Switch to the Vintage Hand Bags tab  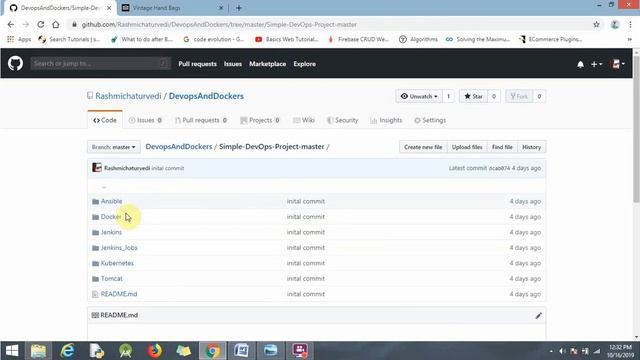pos(171,8)
